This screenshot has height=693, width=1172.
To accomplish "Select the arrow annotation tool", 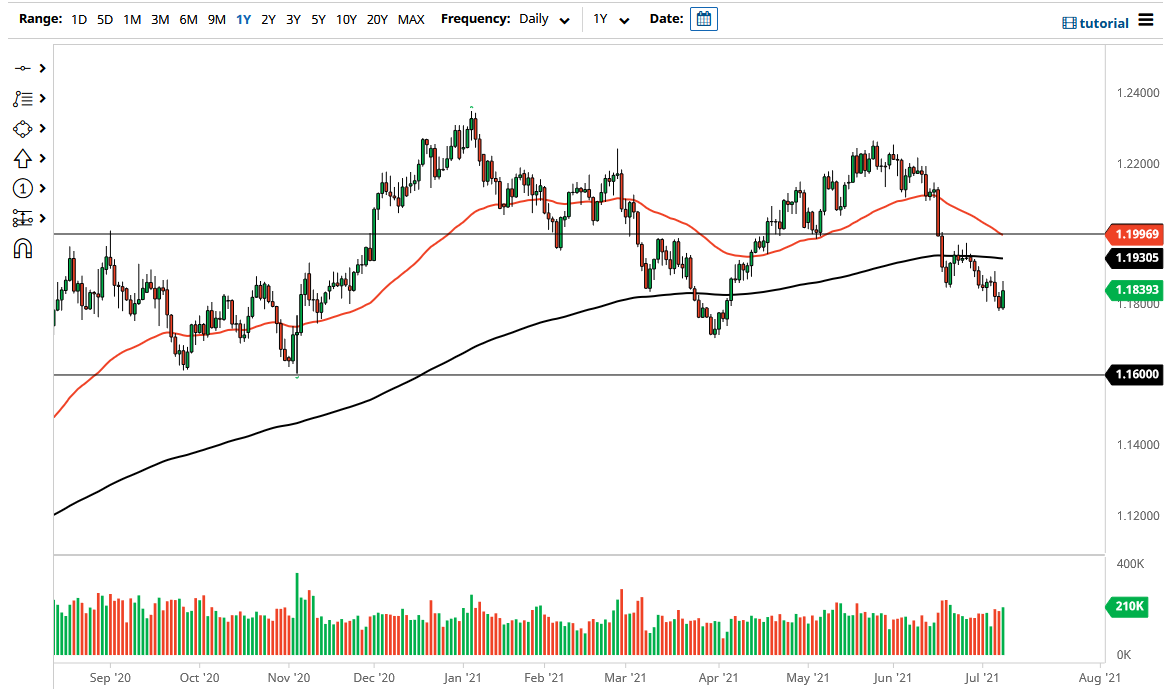I will [24, 158].
